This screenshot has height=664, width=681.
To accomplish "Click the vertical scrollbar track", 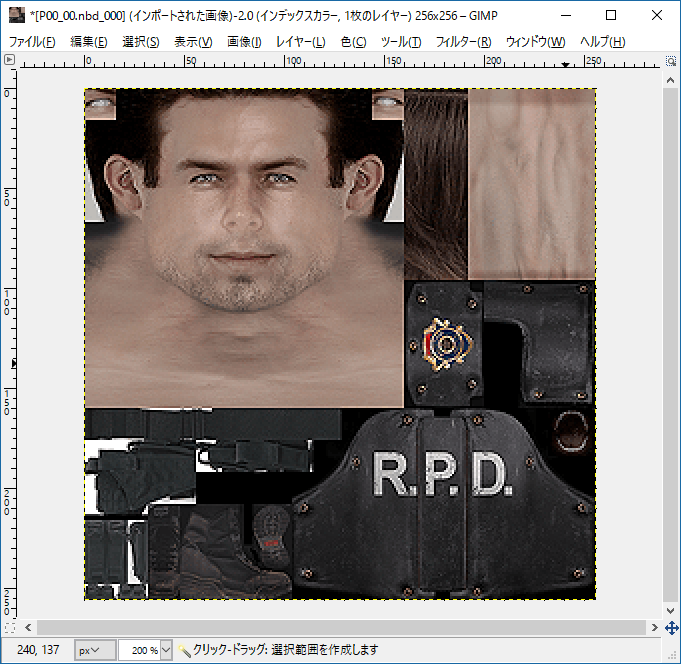I will click(x=670, y=345).
